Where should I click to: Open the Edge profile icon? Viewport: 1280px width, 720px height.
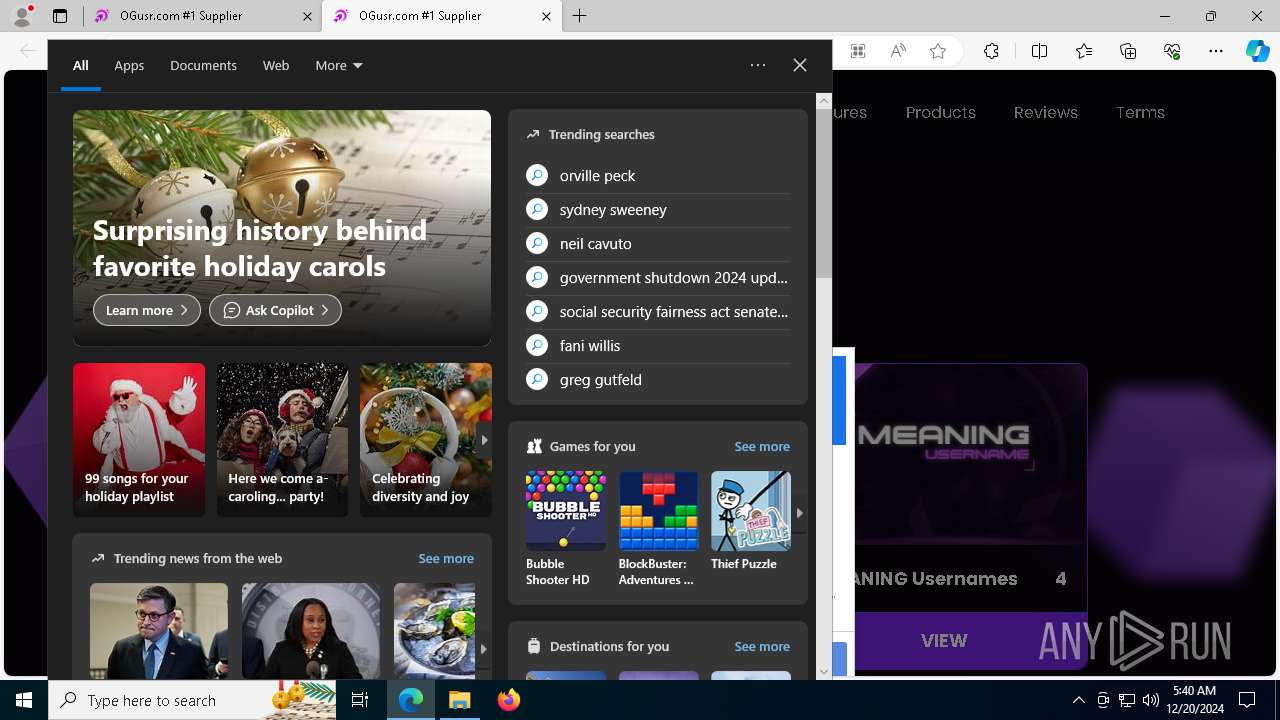tap(22, 15)
